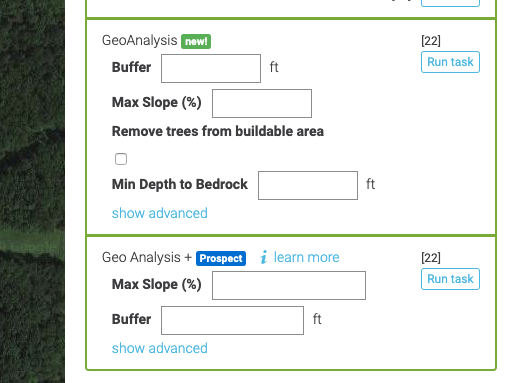This screenshot has height=383, width=505.
Task: Expand show advanced under GeoAnalysis section
Action: (160, 213)
